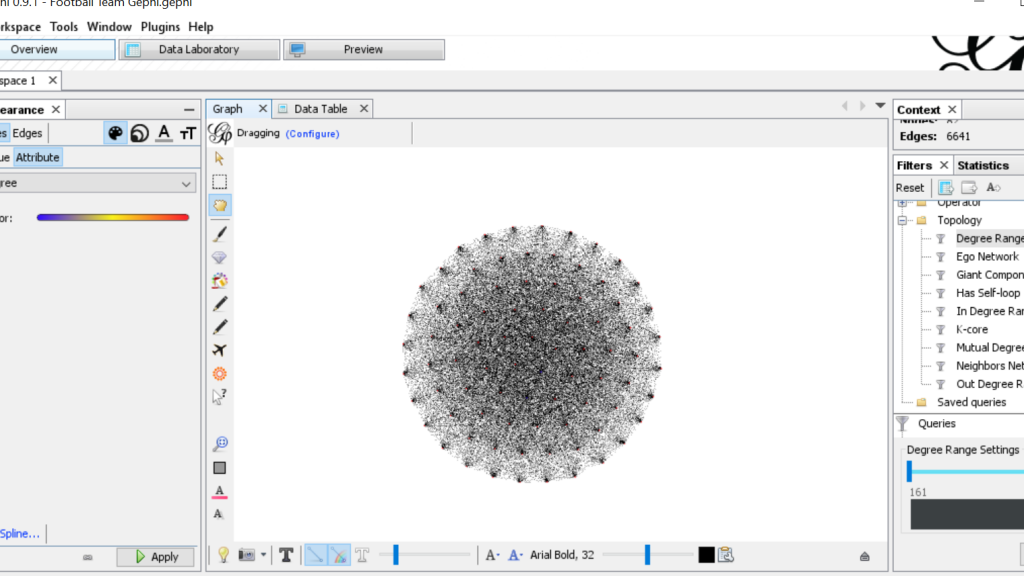Click the Center on Graph magnifier icon

219,444
